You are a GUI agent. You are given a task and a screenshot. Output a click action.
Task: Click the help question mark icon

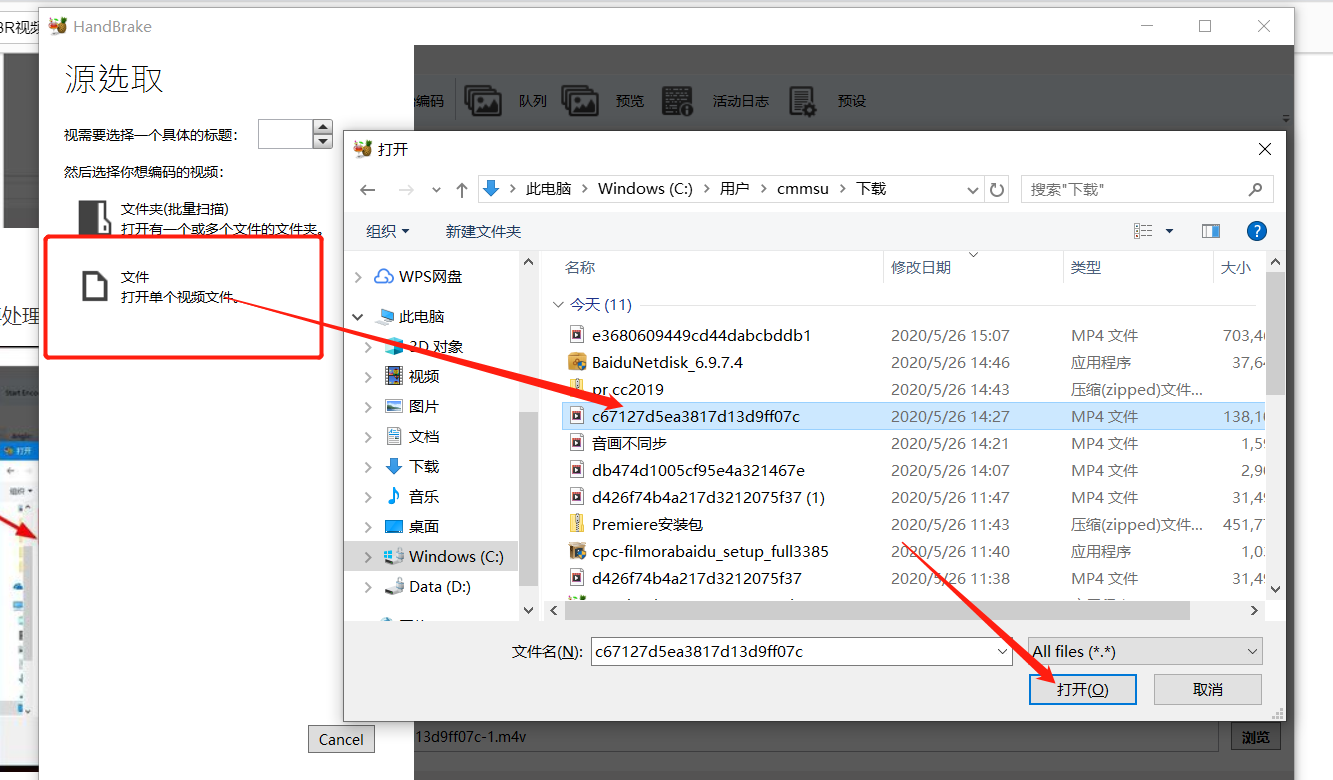pyautogui.click(x=1257, y=231)
